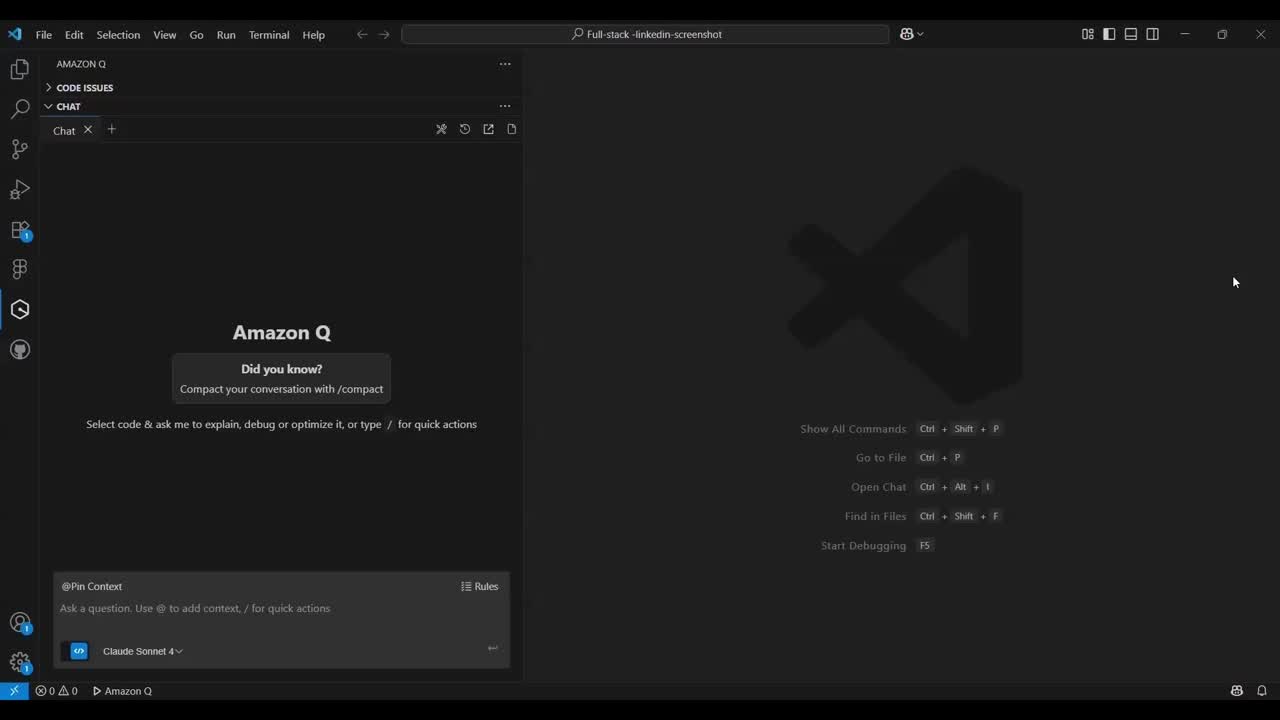Viewport: 1280px width, 720px height.
Task: Select the Amazon Q activity bar icon
Action: point(20,309)
